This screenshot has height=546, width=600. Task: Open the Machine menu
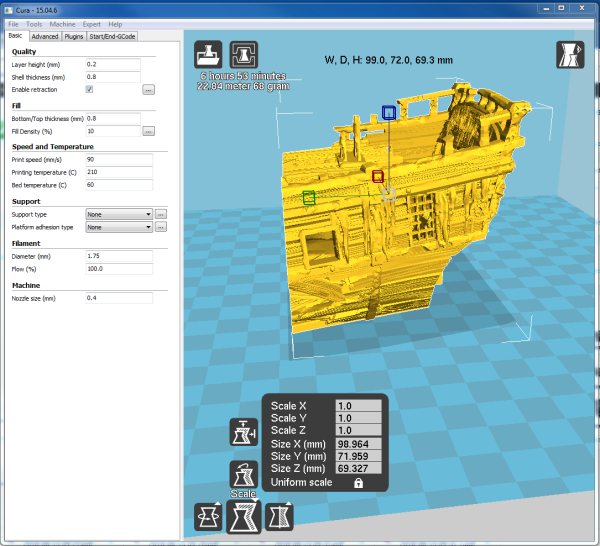[62, 24]
